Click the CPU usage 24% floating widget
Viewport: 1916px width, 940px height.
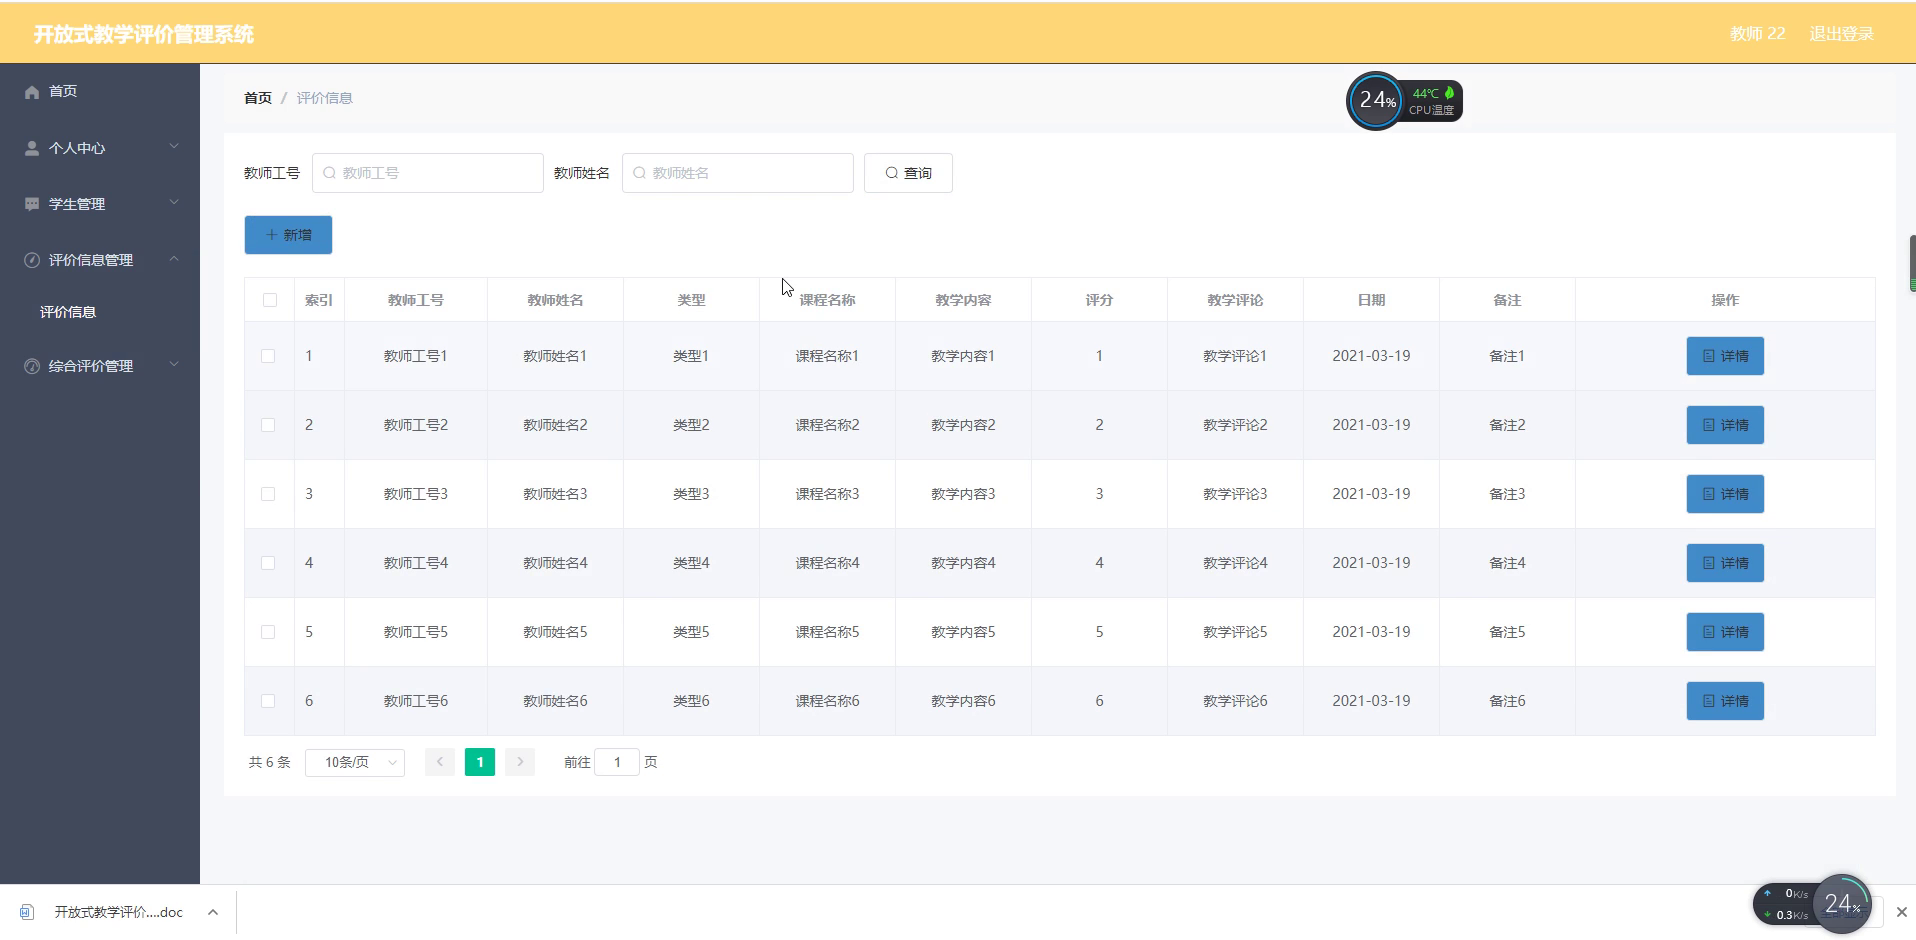(x=1404, y=101)
